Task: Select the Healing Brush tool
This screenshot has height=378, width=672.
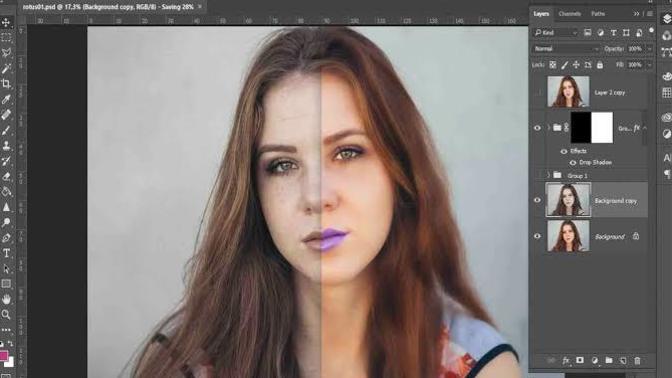Action: (x=6, y=114)
